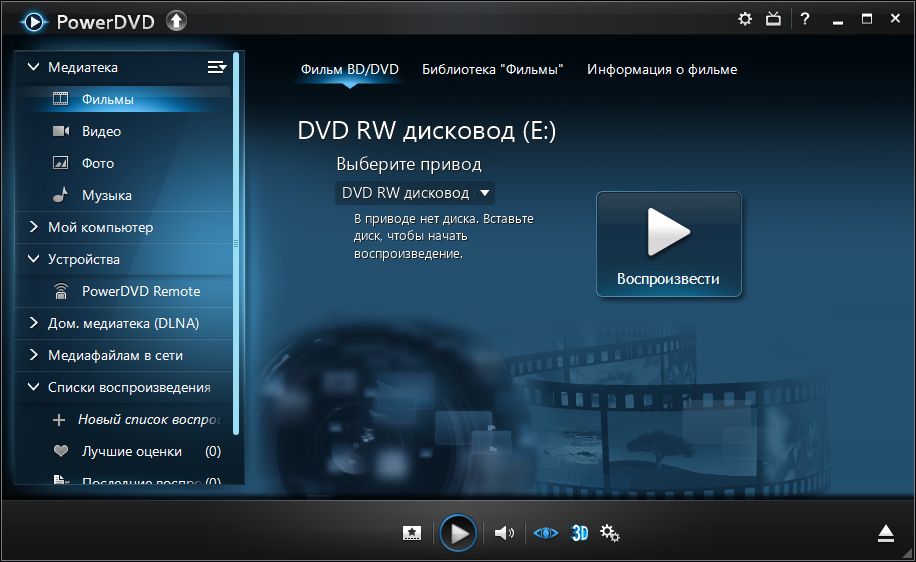Open DVD RW дисковод drive dropdown
Viewport: 916px width, 562px height.
(415, 193)
